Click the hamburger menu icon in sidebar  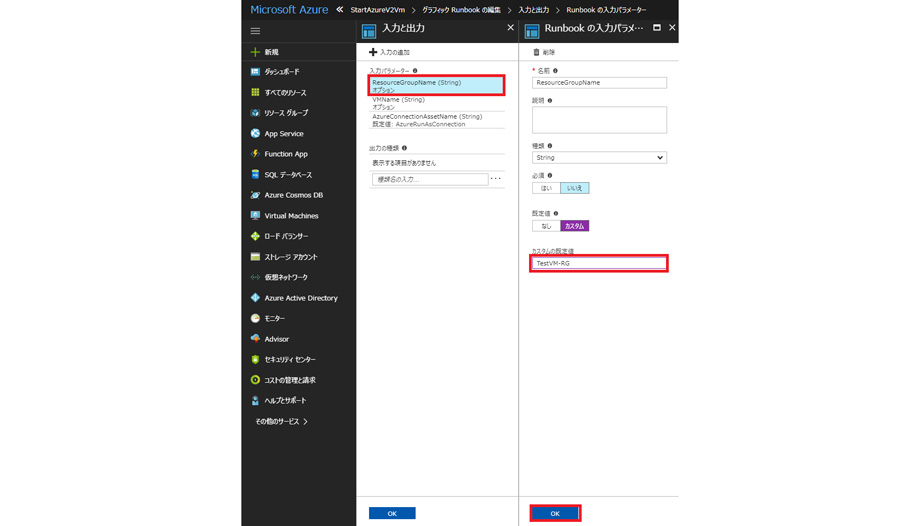tap(255, 31)
